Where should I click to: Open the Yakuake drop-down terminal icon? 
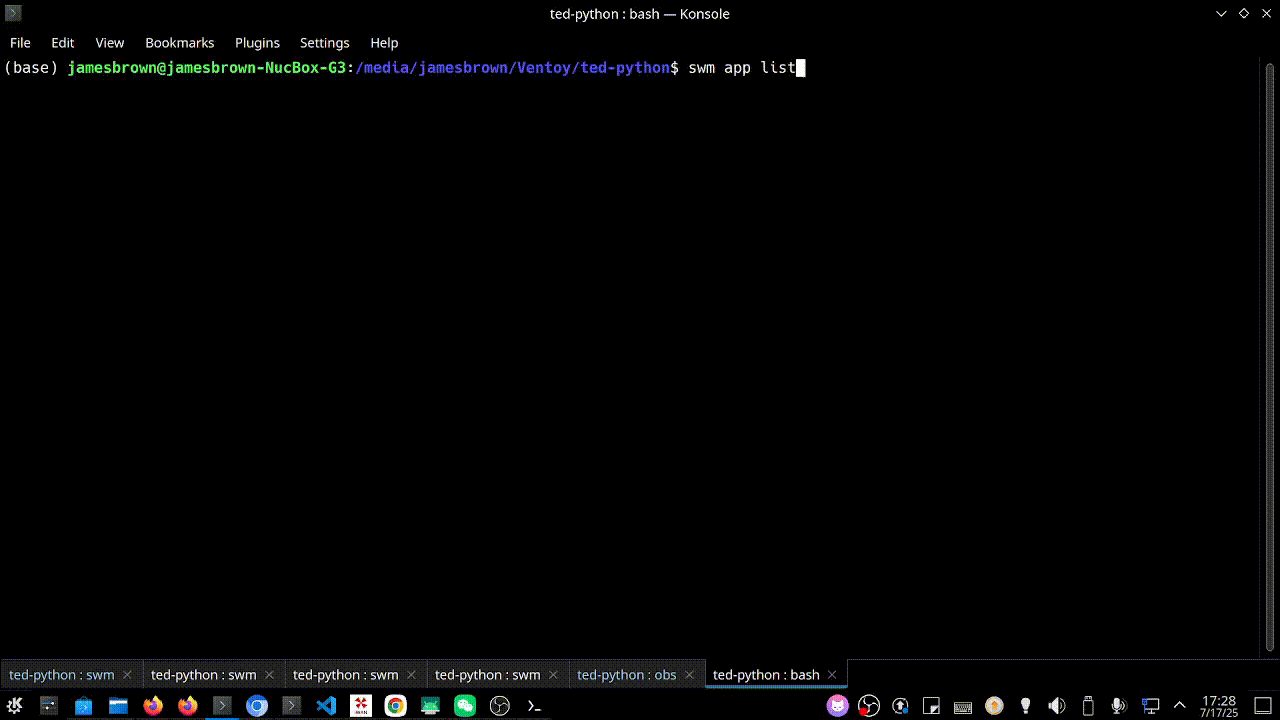(x=533, y=706)
